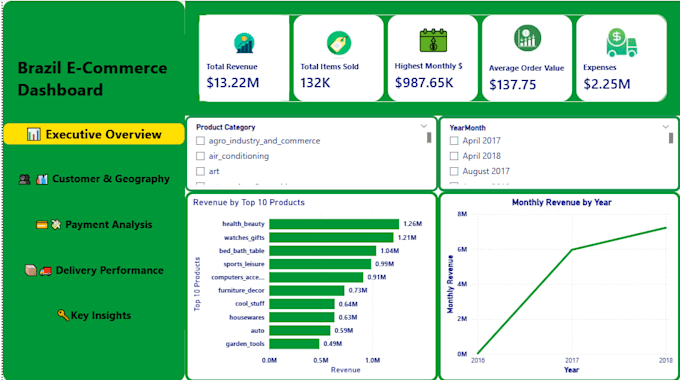Select the August 2017 checkbox
This screenshot has width=680, height=380.
click(x=454, y=171)
